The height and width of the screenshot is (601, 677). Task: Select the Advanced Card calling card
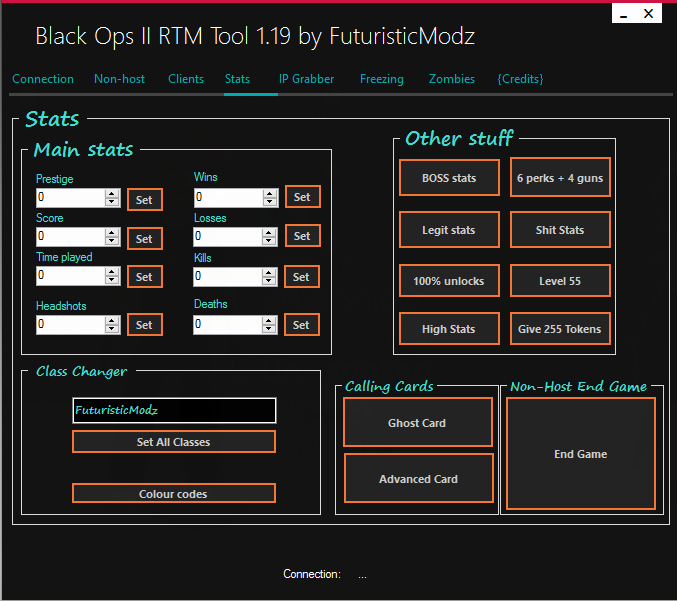pyautogui.click(x=418, y=478)
